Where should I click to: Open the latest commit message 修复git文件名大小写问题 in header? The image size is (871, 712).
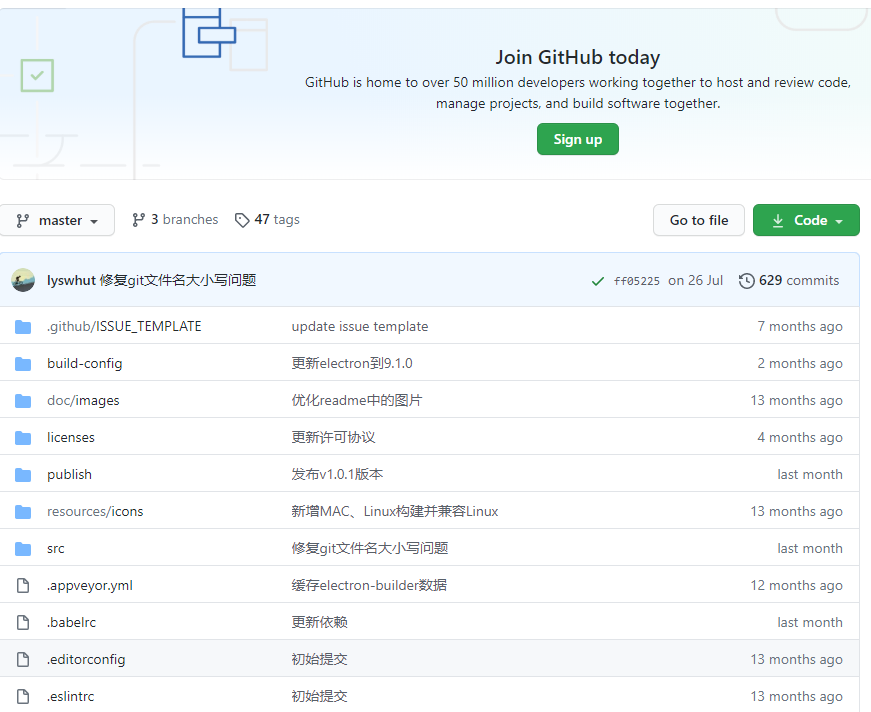[x=178, y=280]
